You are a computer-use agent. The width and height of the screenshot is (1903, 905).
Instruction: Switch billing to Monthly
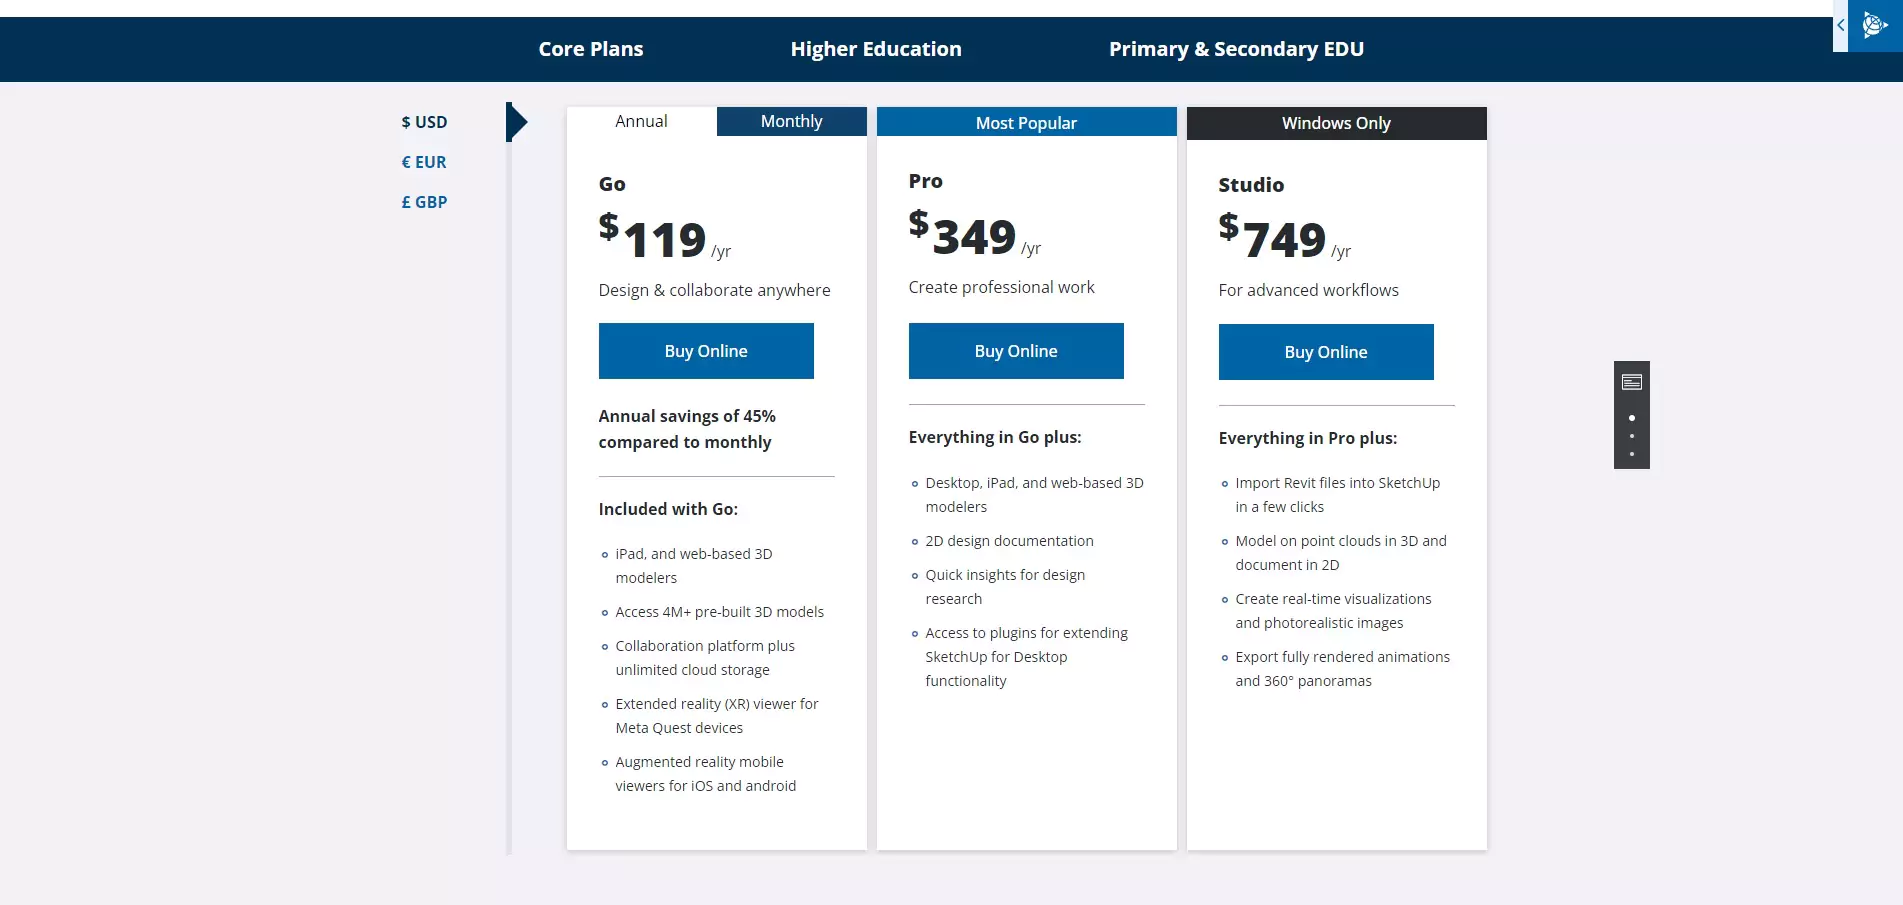click(791, 121)
